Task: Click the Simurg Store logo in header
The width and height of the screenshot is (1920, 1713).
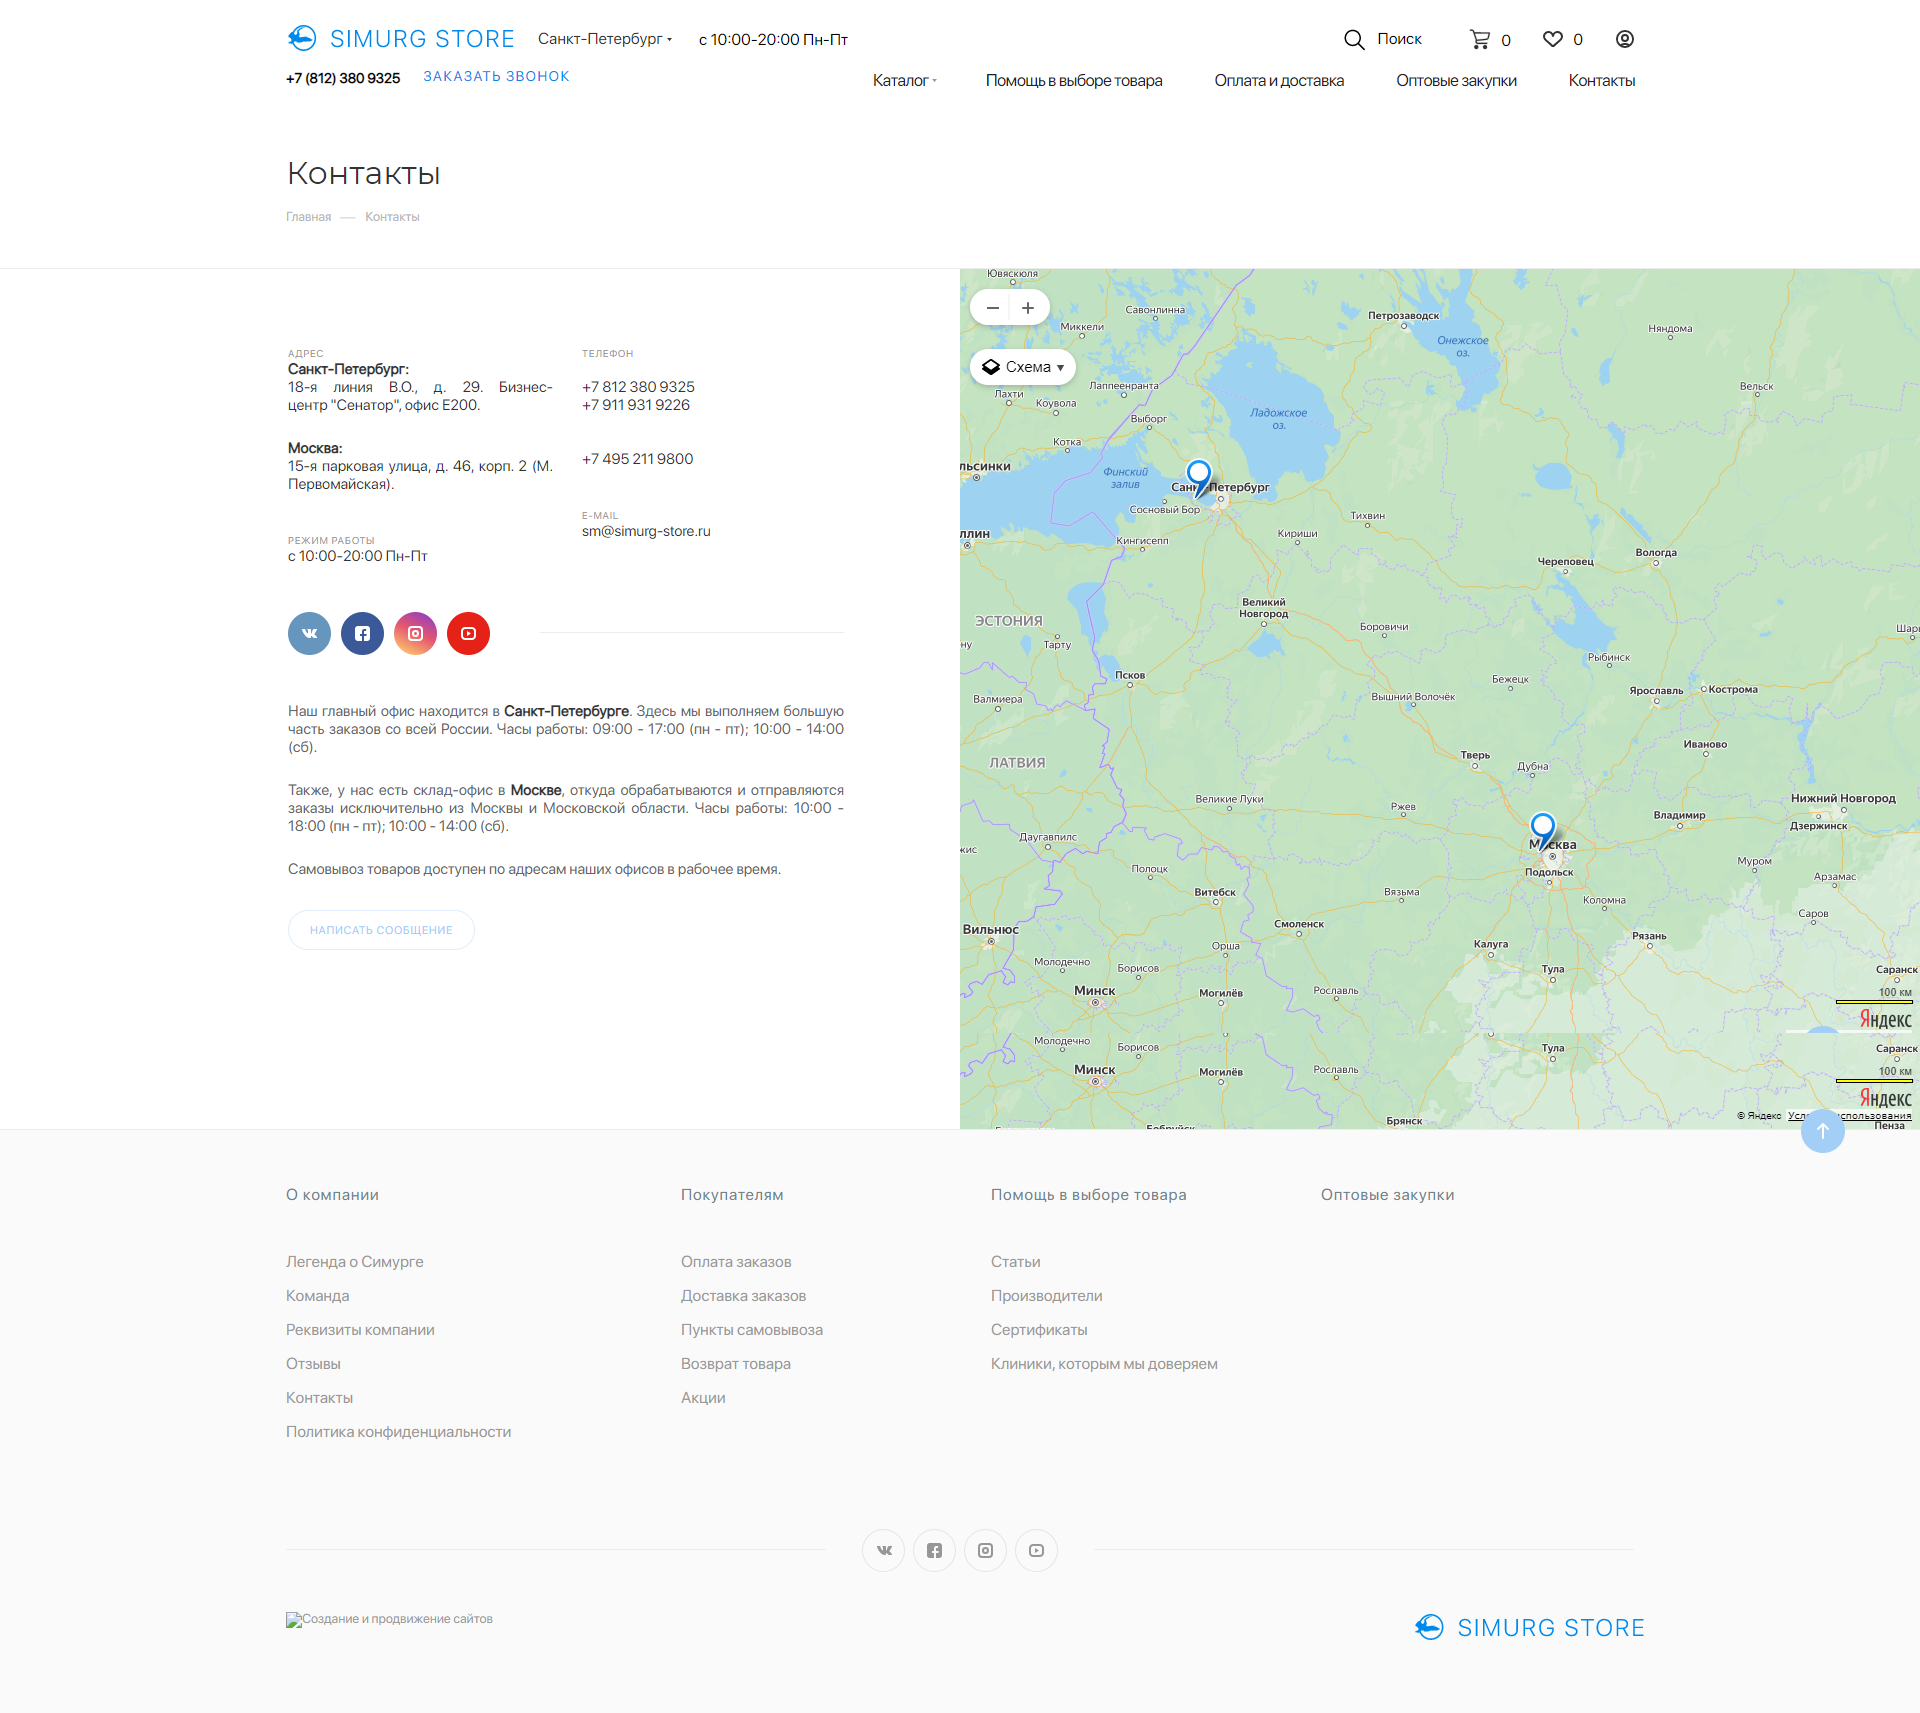Action: (400, 39)
